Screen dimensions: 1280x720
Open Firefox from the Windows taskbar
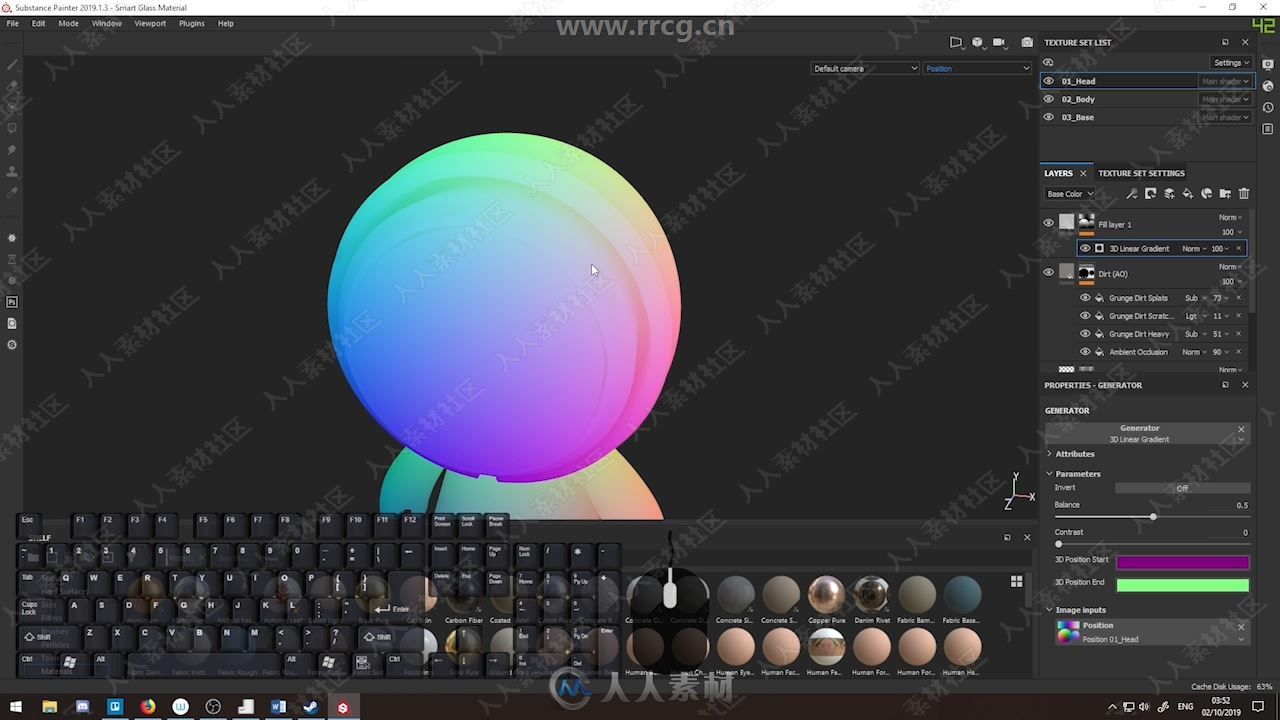click(148, 707)
